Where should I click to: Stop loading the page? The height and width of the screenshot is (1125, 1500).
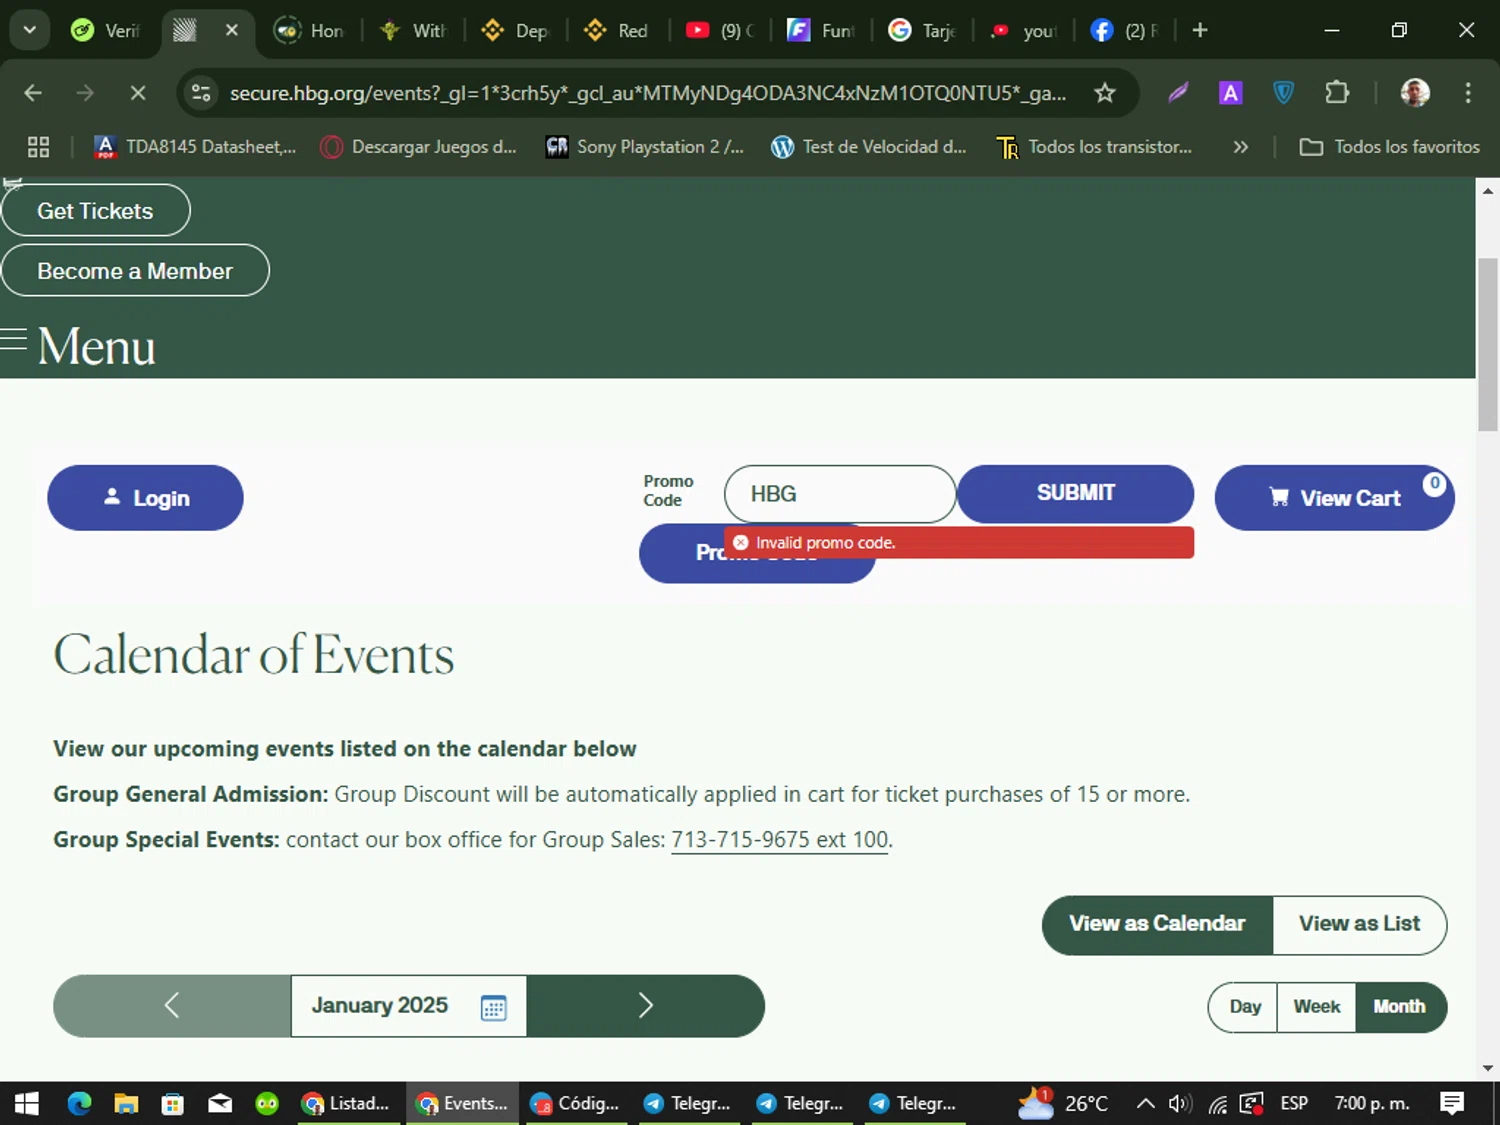coord(138,93)
